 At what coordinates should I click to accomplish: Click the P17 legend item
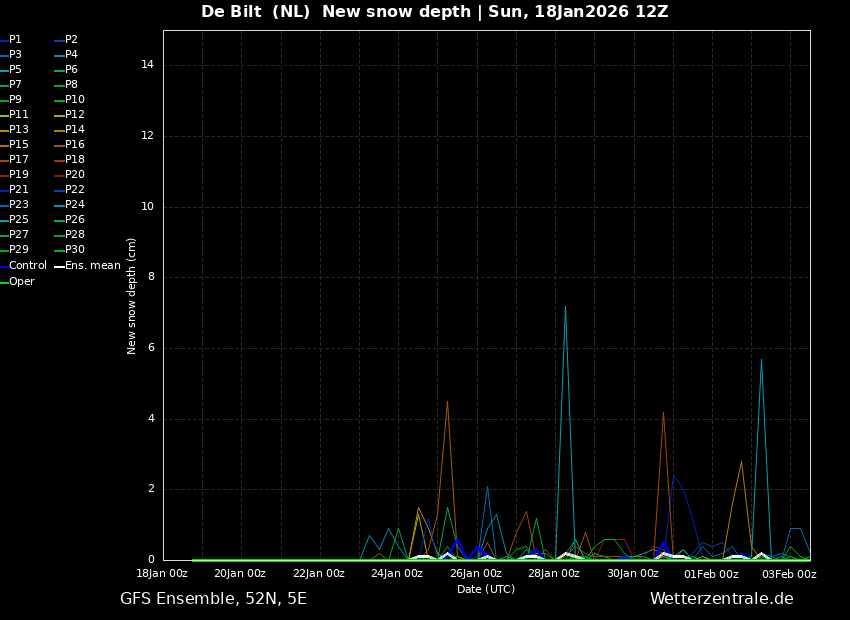point(14,160)
